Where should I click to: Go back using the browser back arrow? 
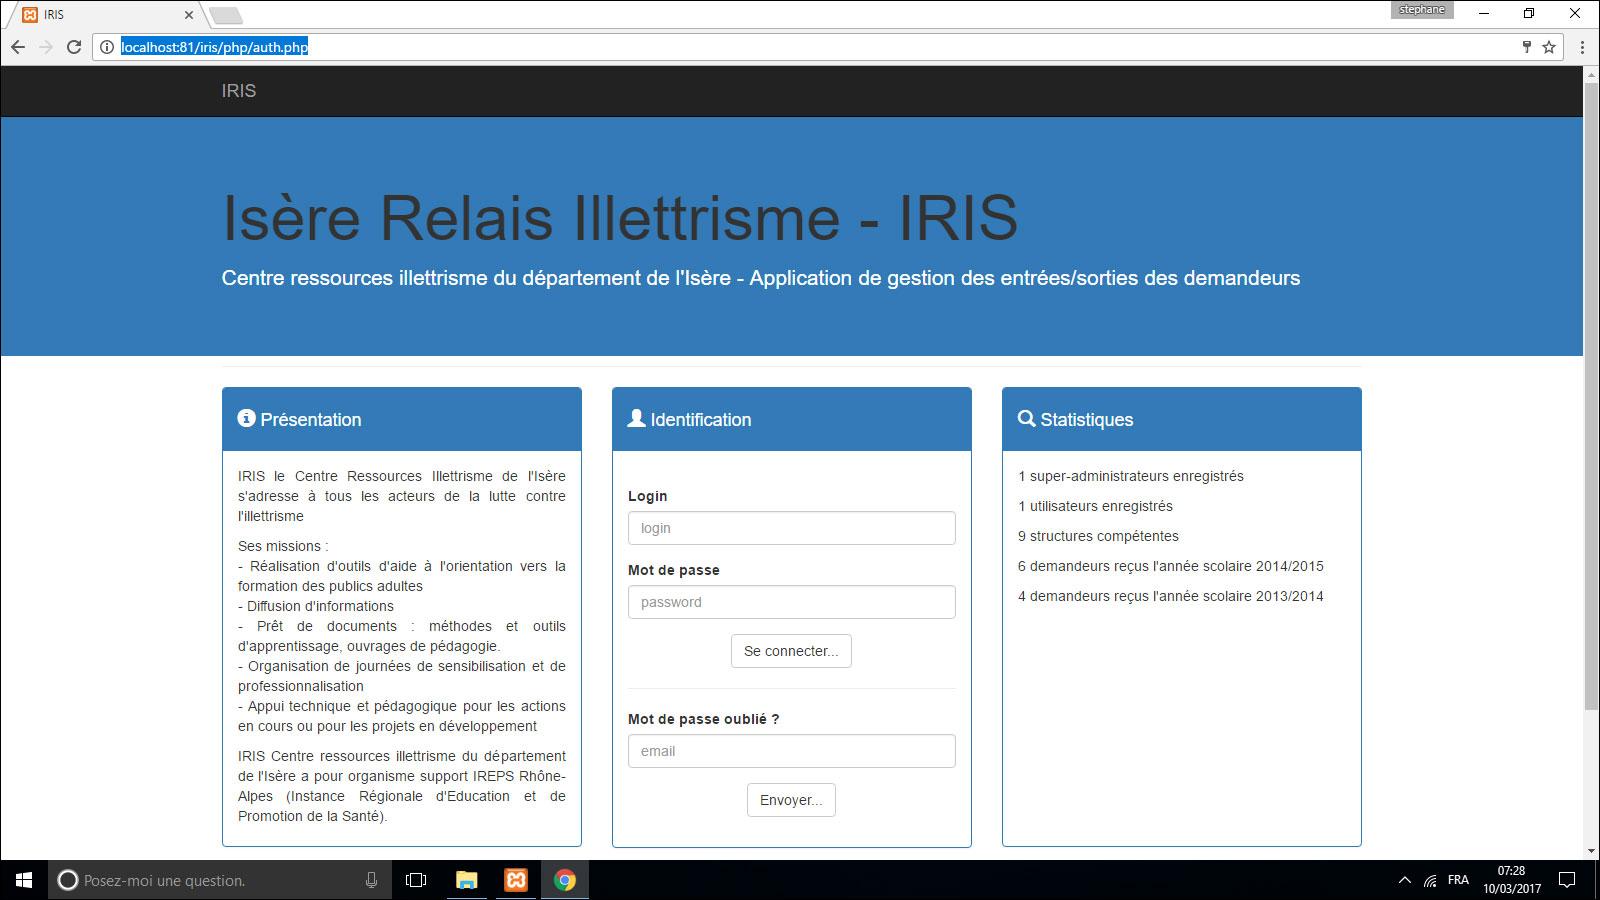click(x=18, y=47)
